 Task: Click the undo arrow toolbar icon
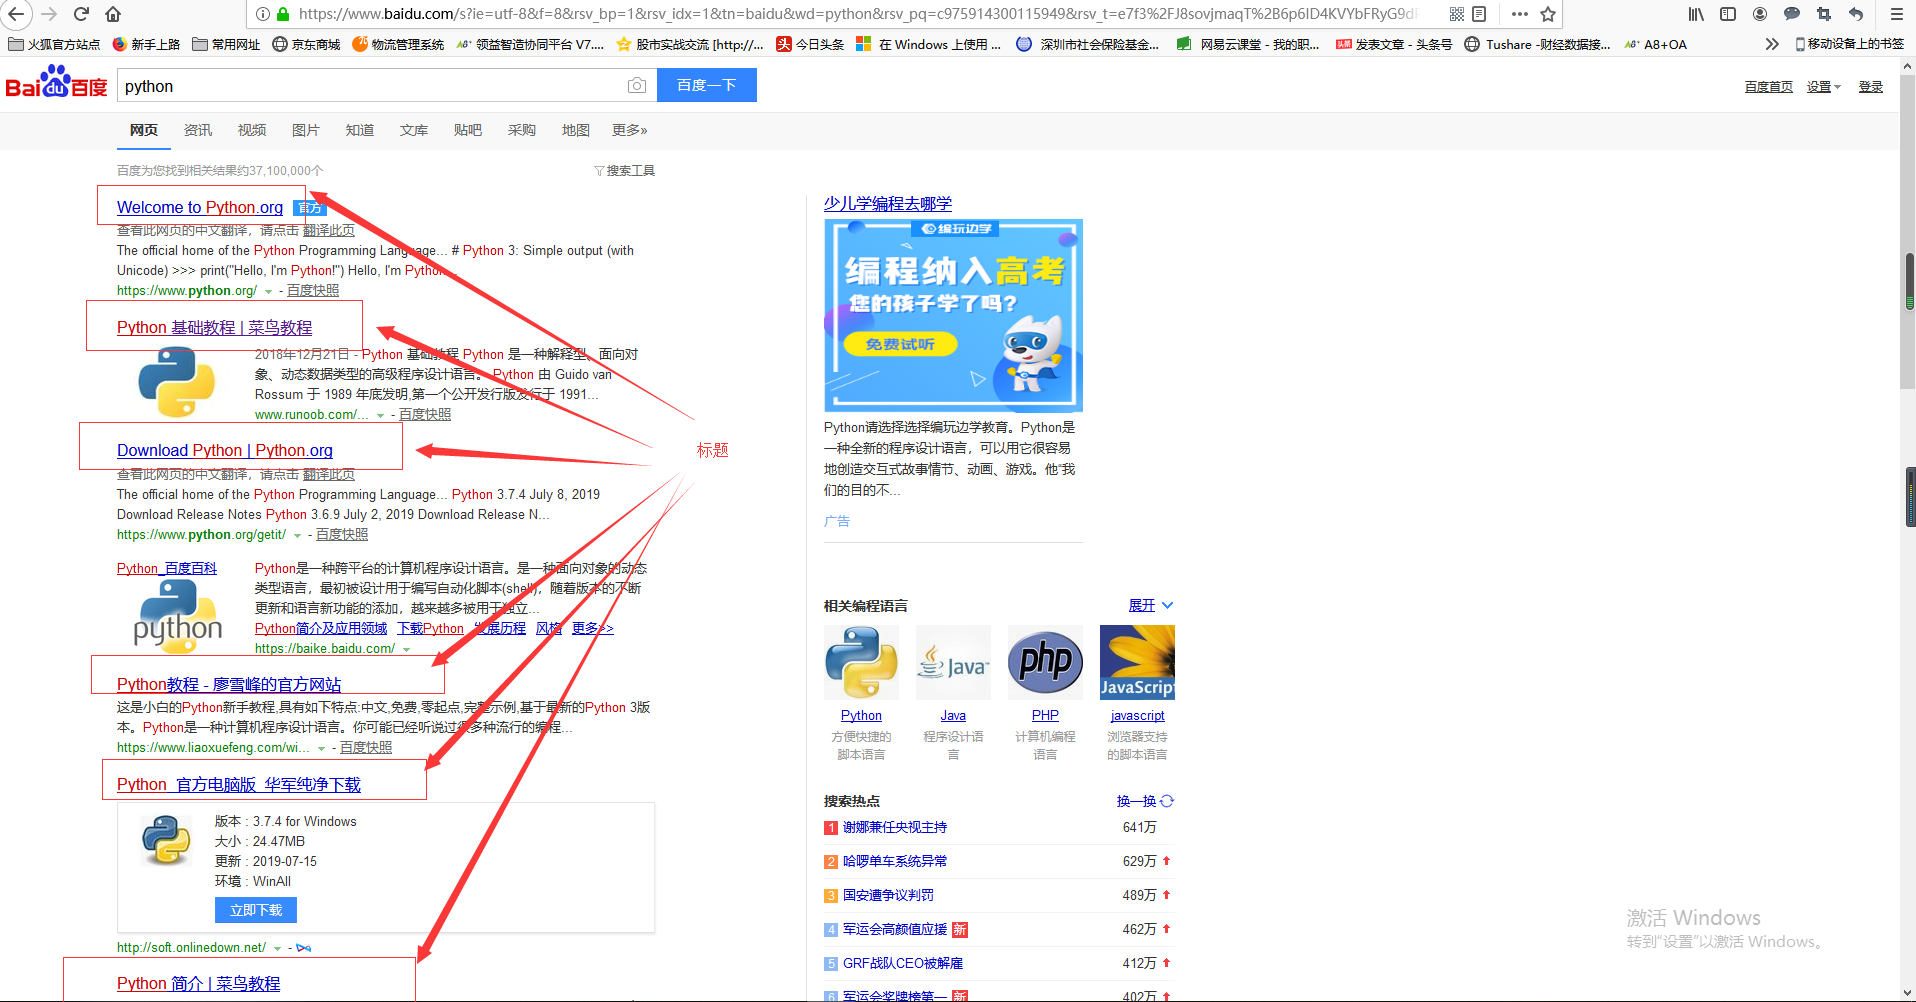[1856, 14]
